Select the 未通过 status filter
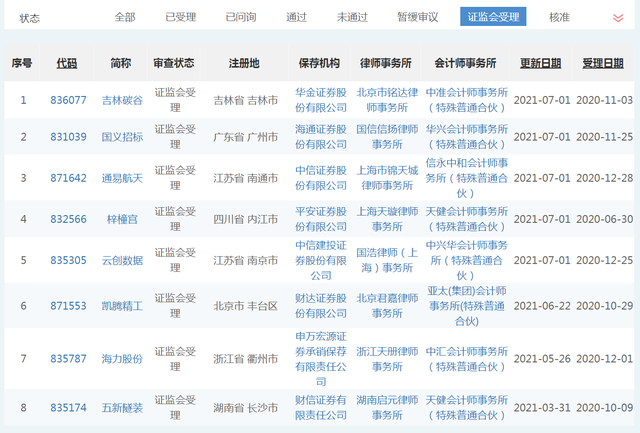This screenshot has width=640, height=433. (x=352, y=17)
